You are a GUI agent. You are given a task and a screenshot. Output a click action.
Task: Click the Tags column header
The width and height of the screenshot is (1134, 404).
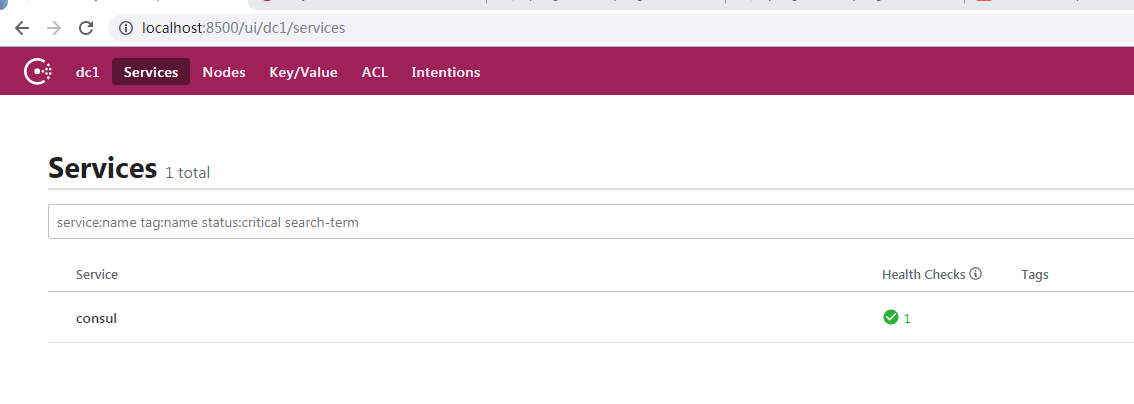(1035, 274)
